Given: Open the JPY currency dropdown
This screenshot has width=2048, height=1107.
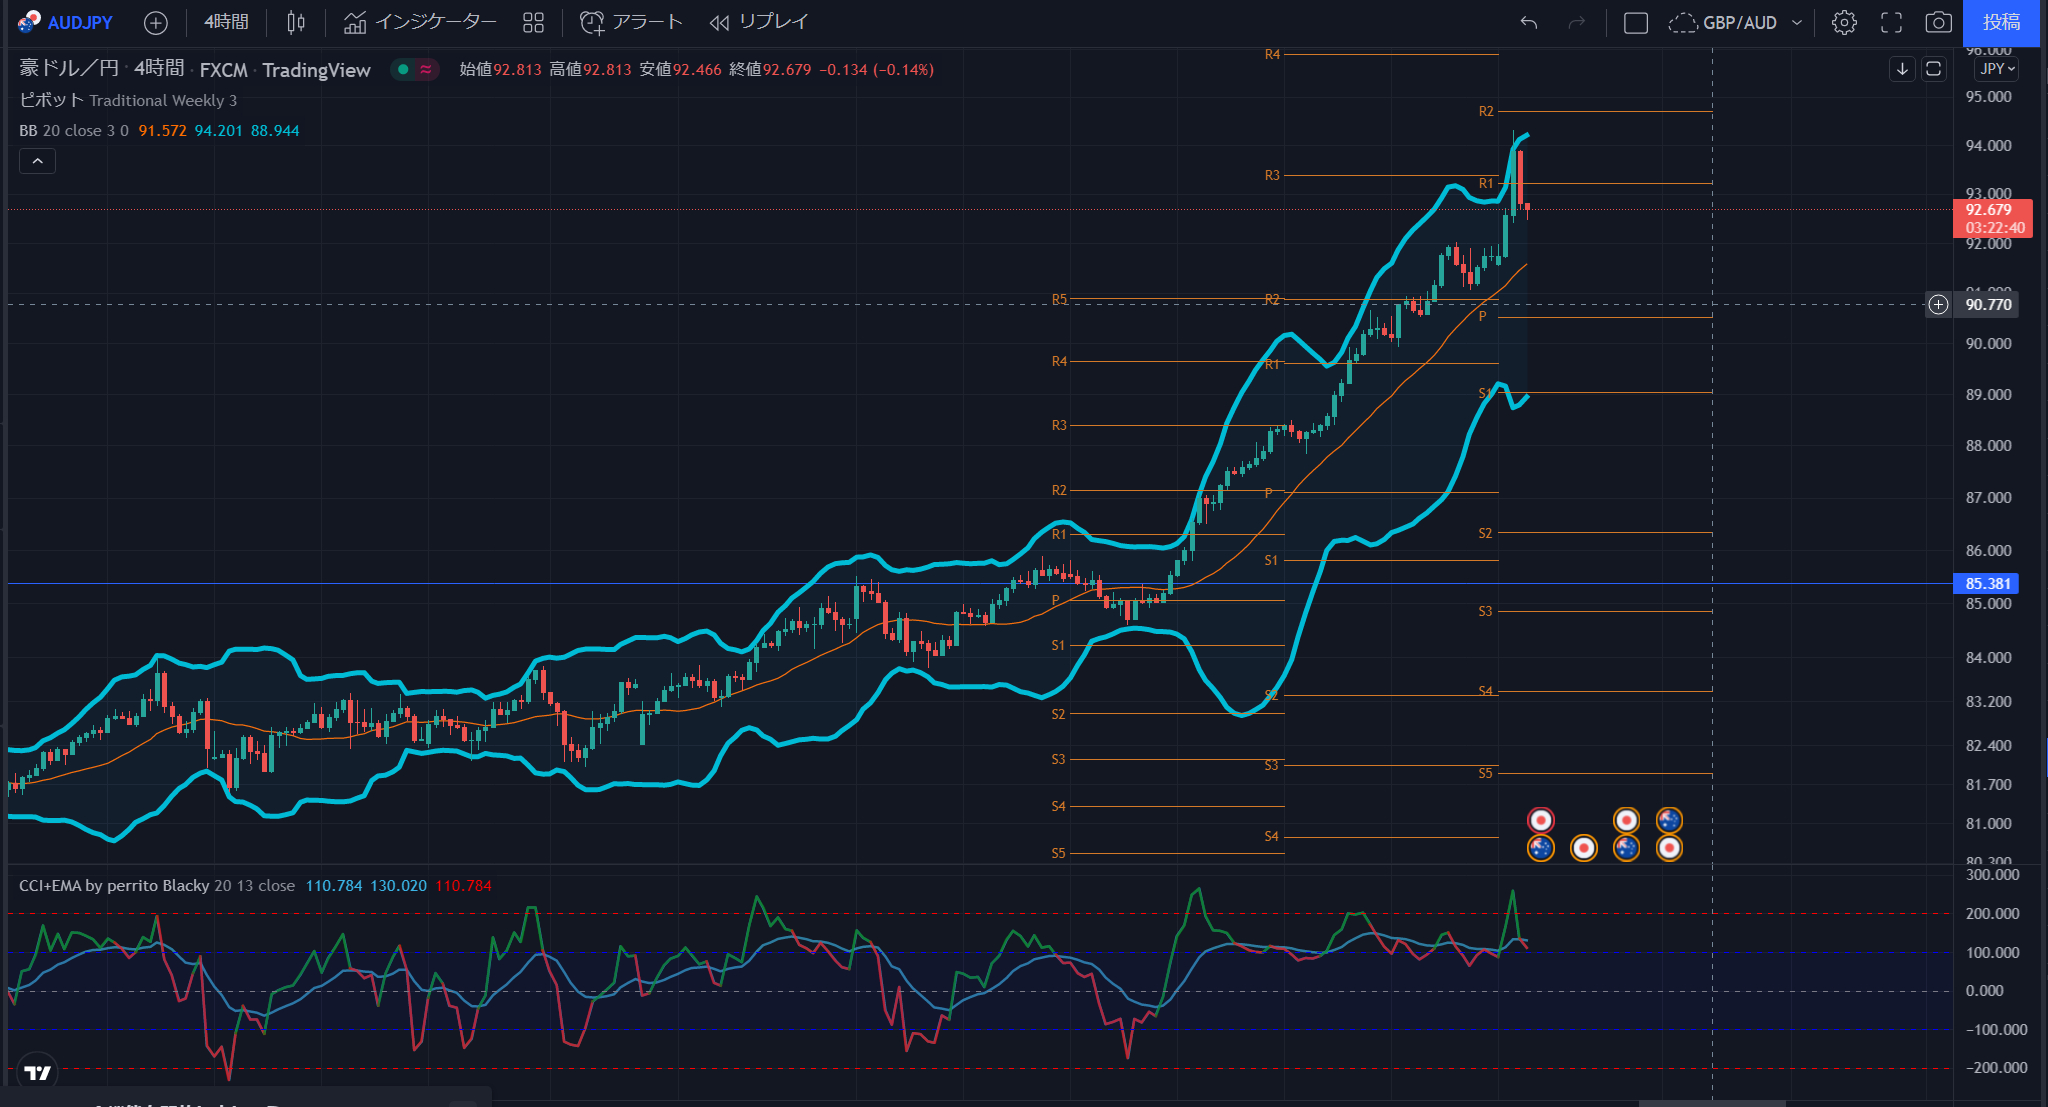Looking at the screenshot, I should [1997, 69].
